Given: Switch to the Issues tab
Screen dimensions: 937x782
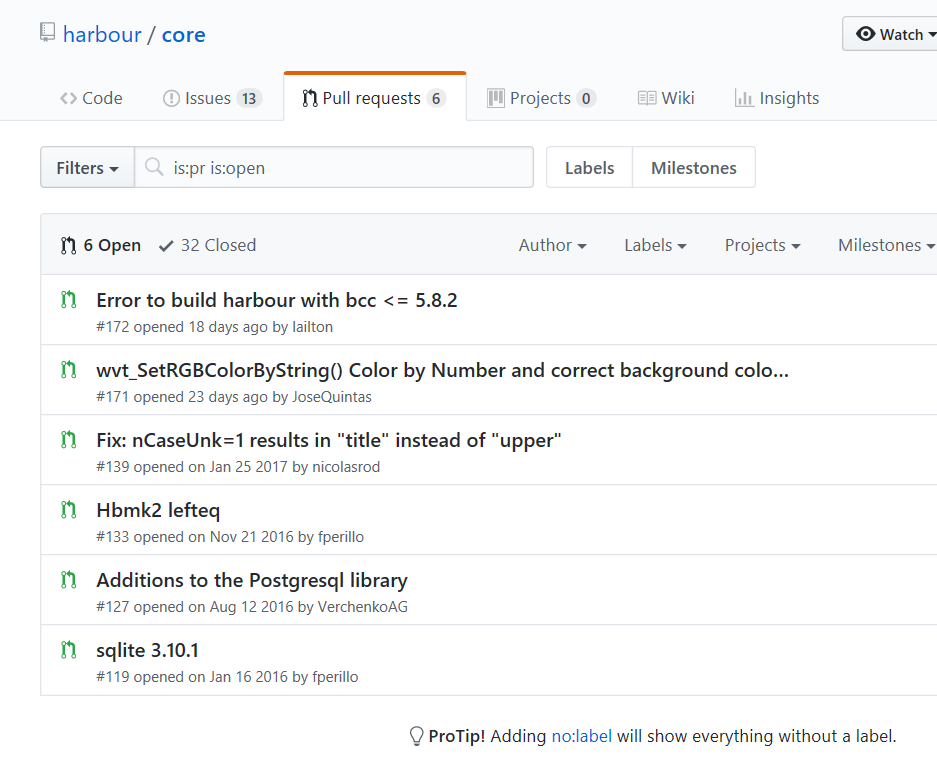Looking at the screenshot, I should click(x=211, y=98).
